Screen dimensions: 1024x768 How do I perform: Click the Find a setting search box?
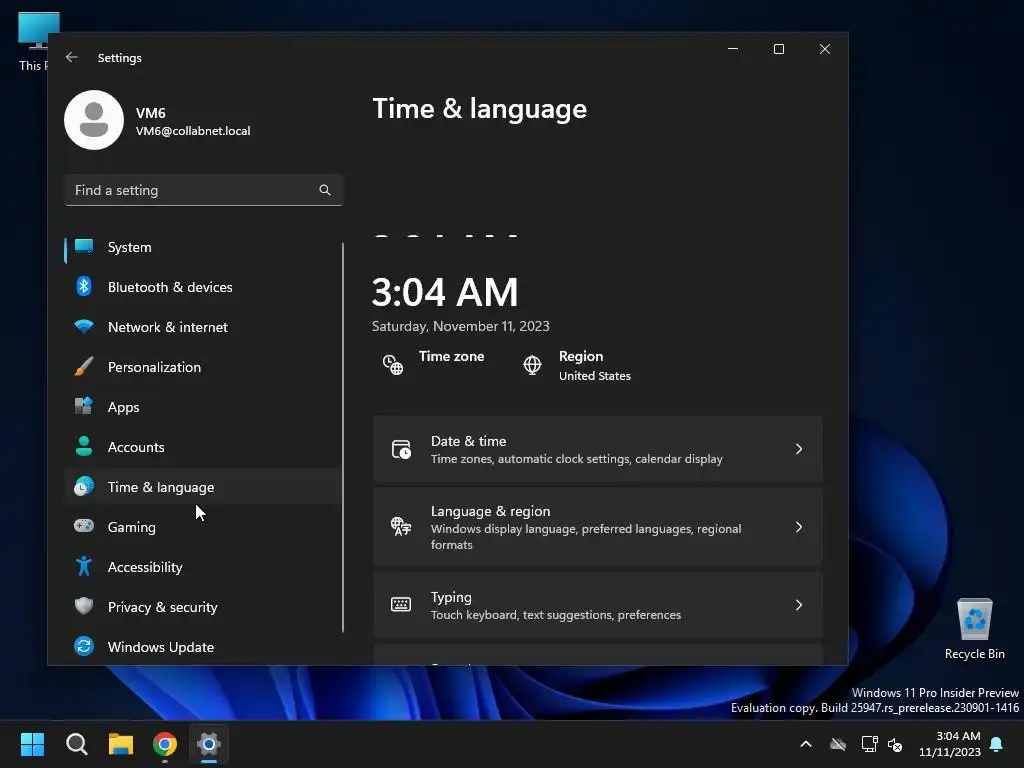(203, 190)
